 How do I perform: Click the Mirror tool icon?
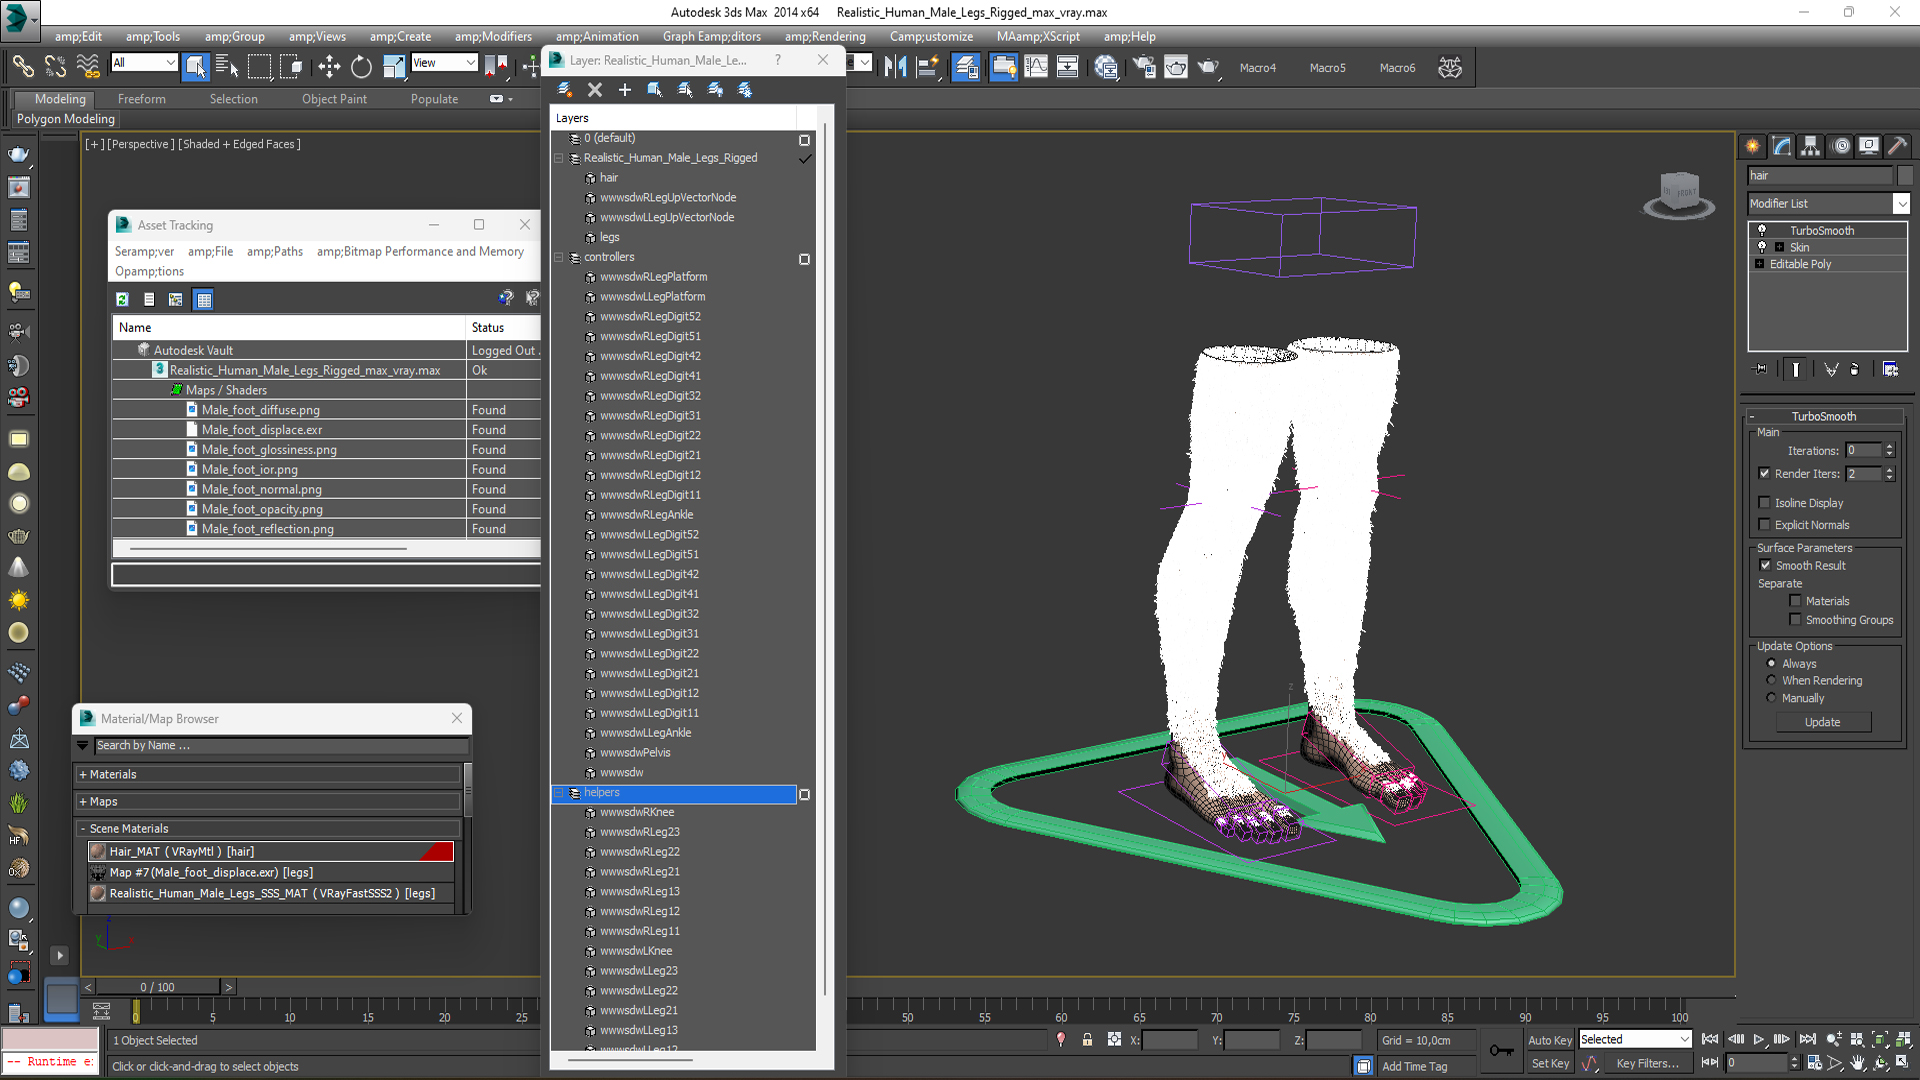[x=895, y=67]
